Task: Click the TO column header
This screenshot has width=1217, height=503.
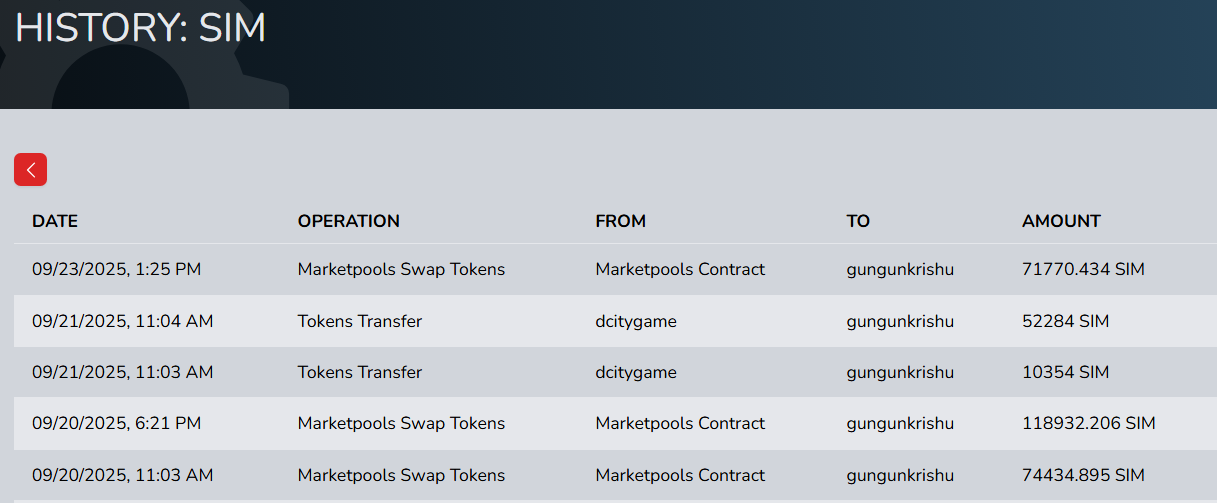Action: point(858,221)
